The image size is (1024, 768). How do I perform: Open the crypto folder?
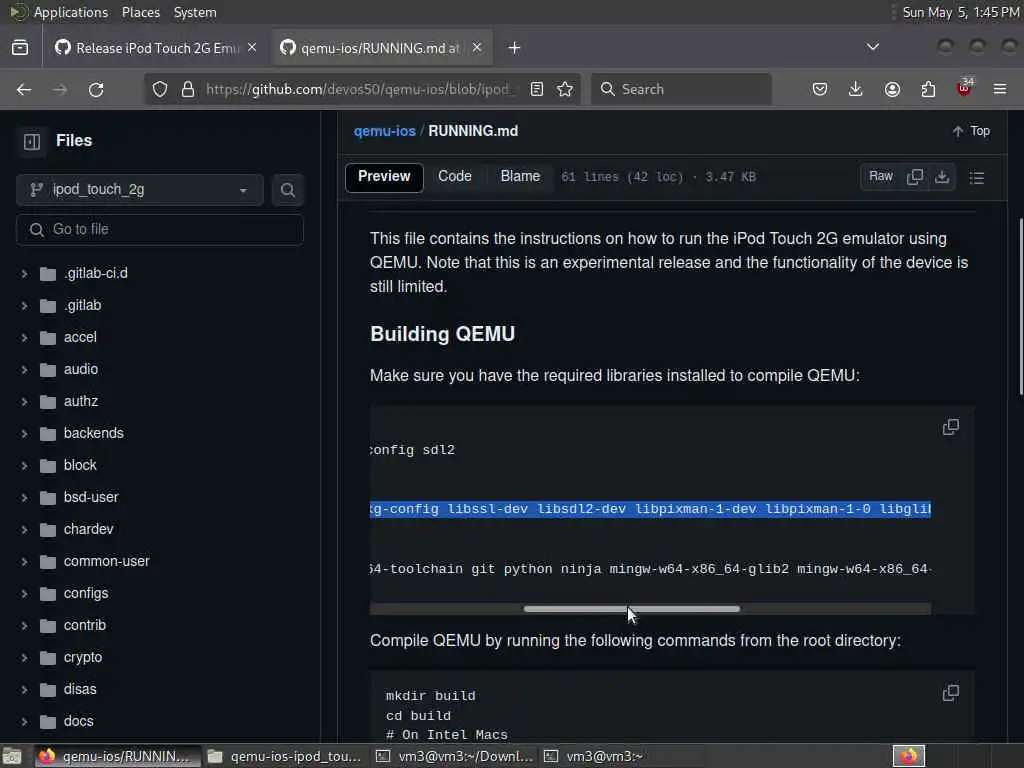tap(83, 657)
